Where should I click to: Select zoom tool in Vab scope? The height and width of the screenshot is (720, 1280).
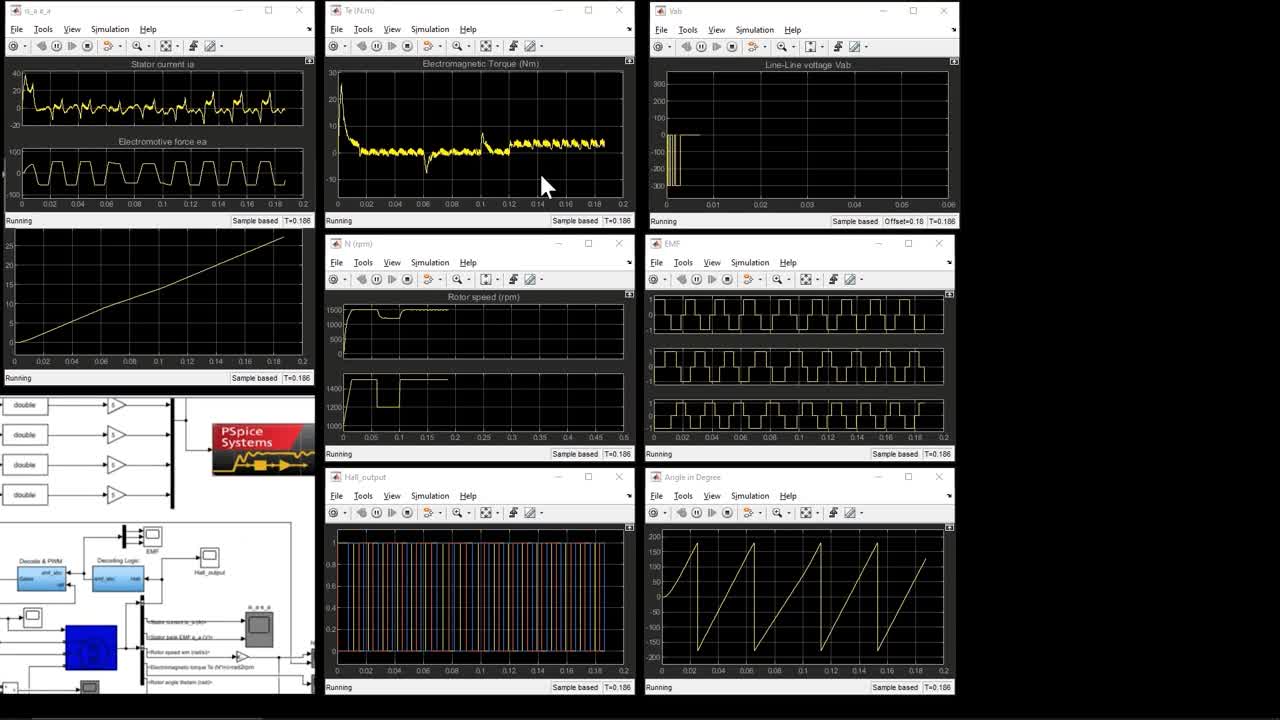(x=782, y=46)
